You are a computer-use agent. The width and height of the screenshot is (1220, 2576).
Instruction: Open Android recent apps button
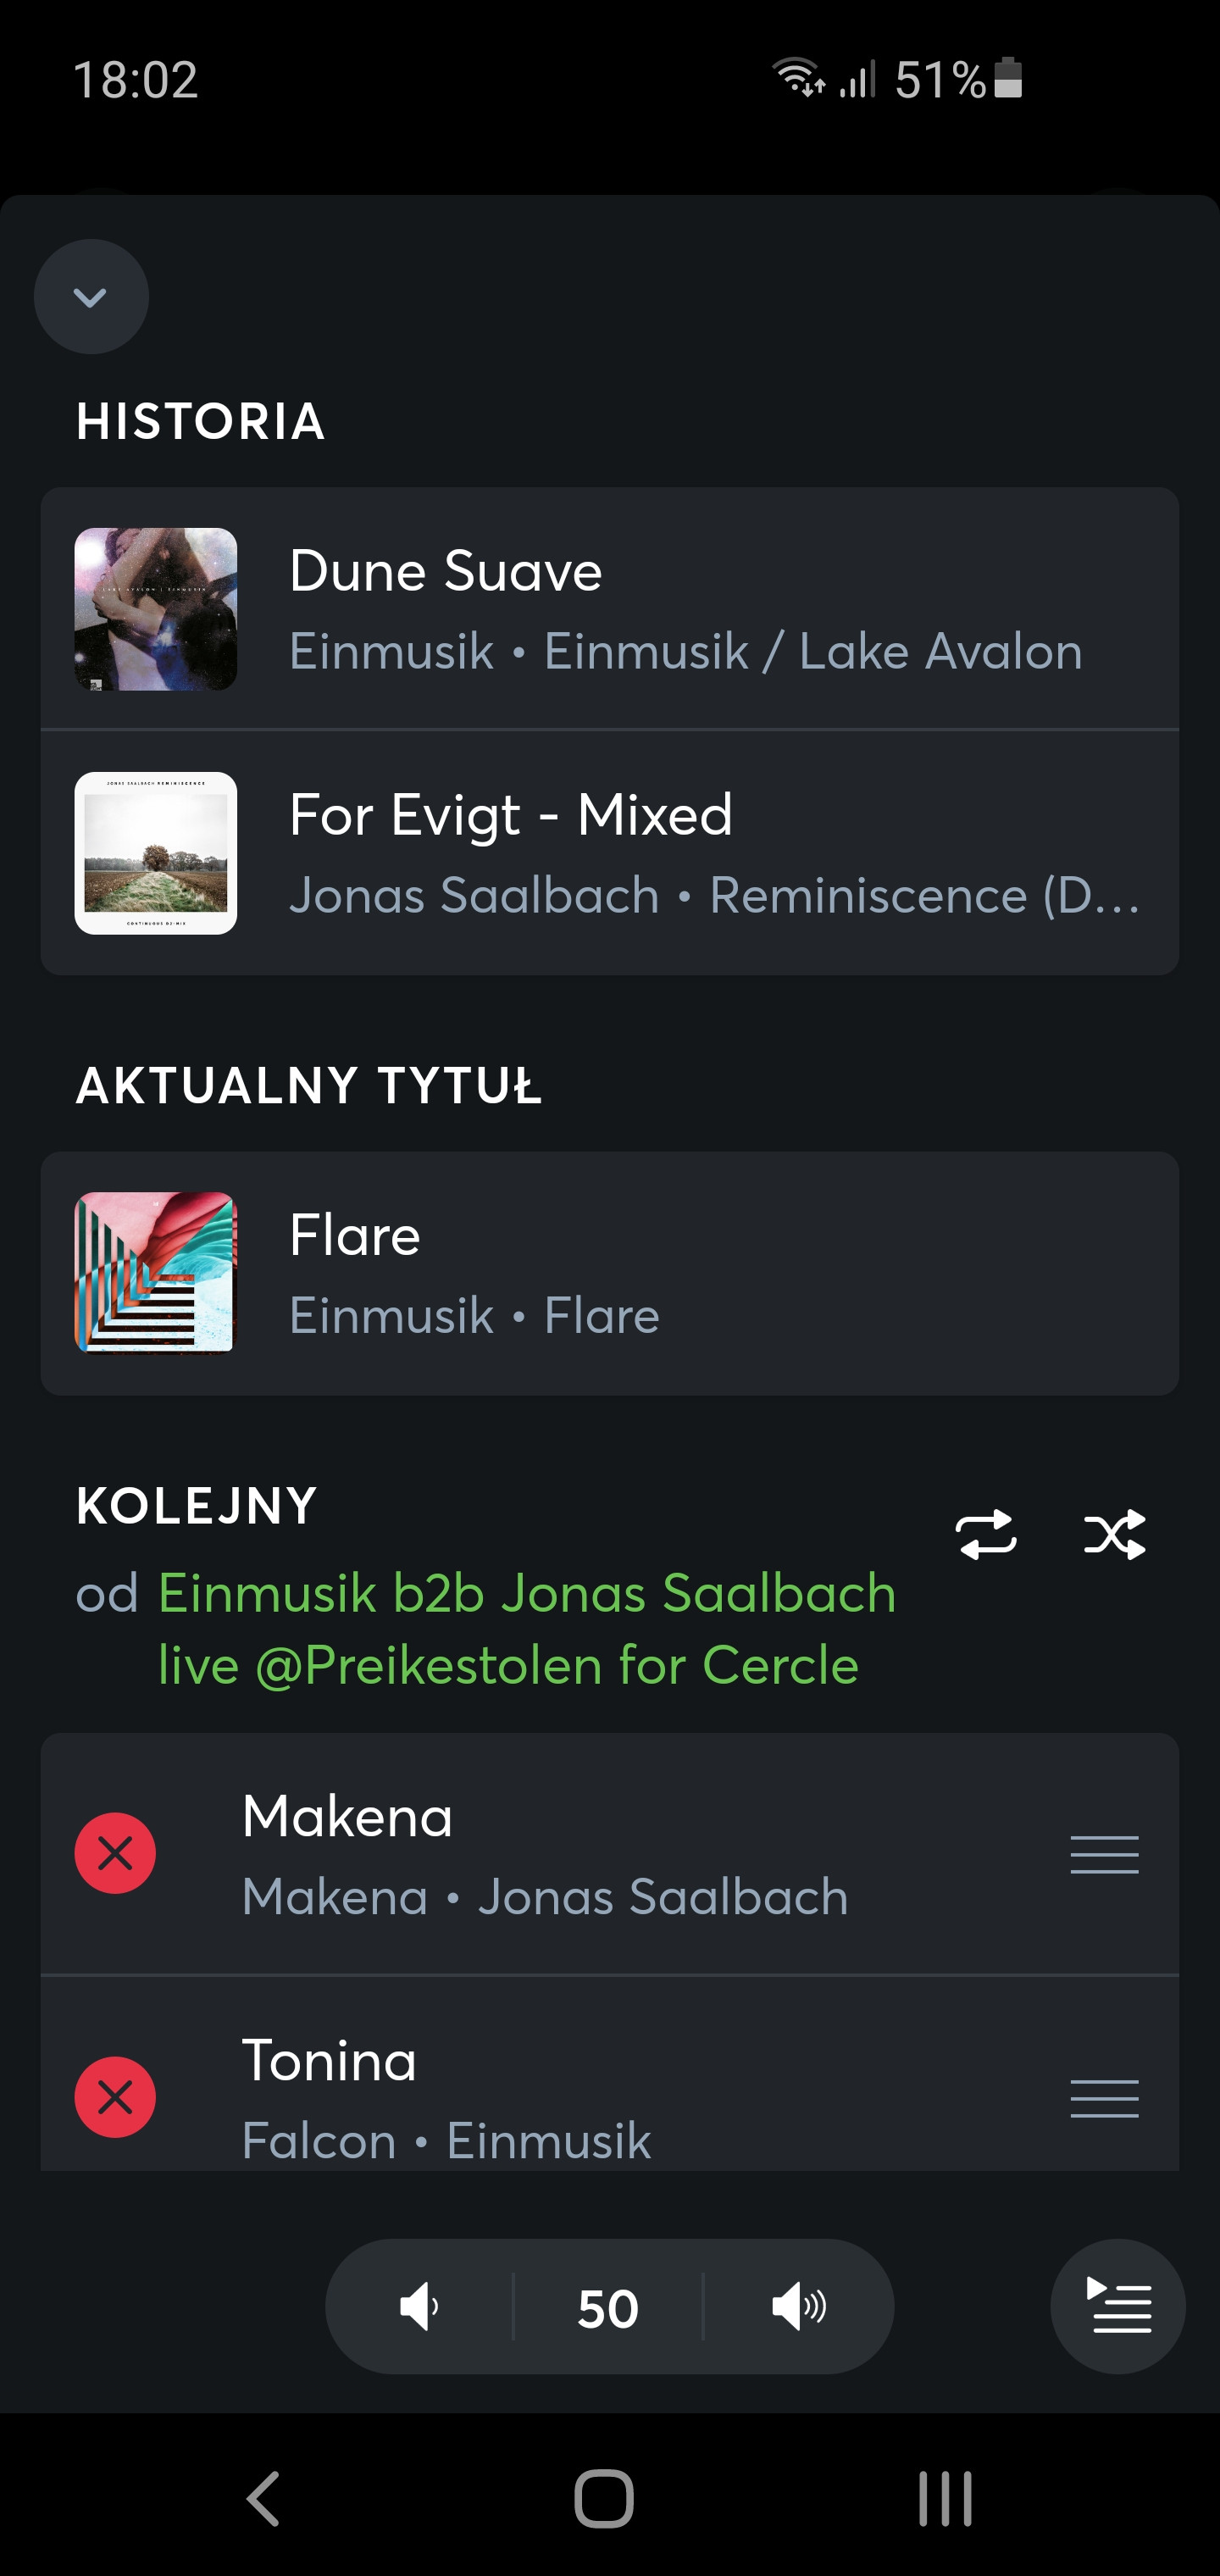pyautogui.click(x=945, y=2499)
